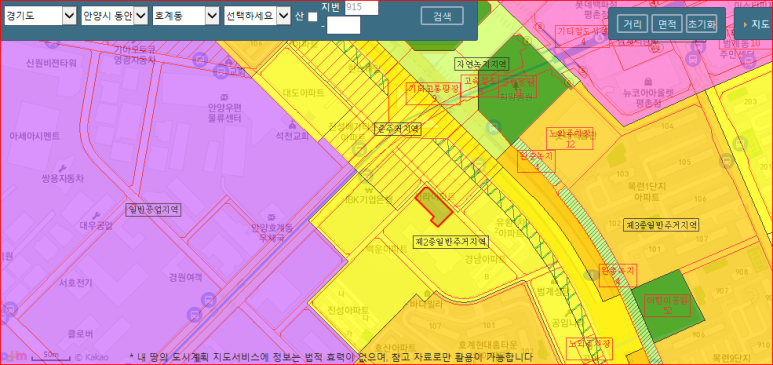This screenshot has width=773, height=365.
Task: Click the 안양우편물류센터 post office map icon
Action: pos(224,96)
